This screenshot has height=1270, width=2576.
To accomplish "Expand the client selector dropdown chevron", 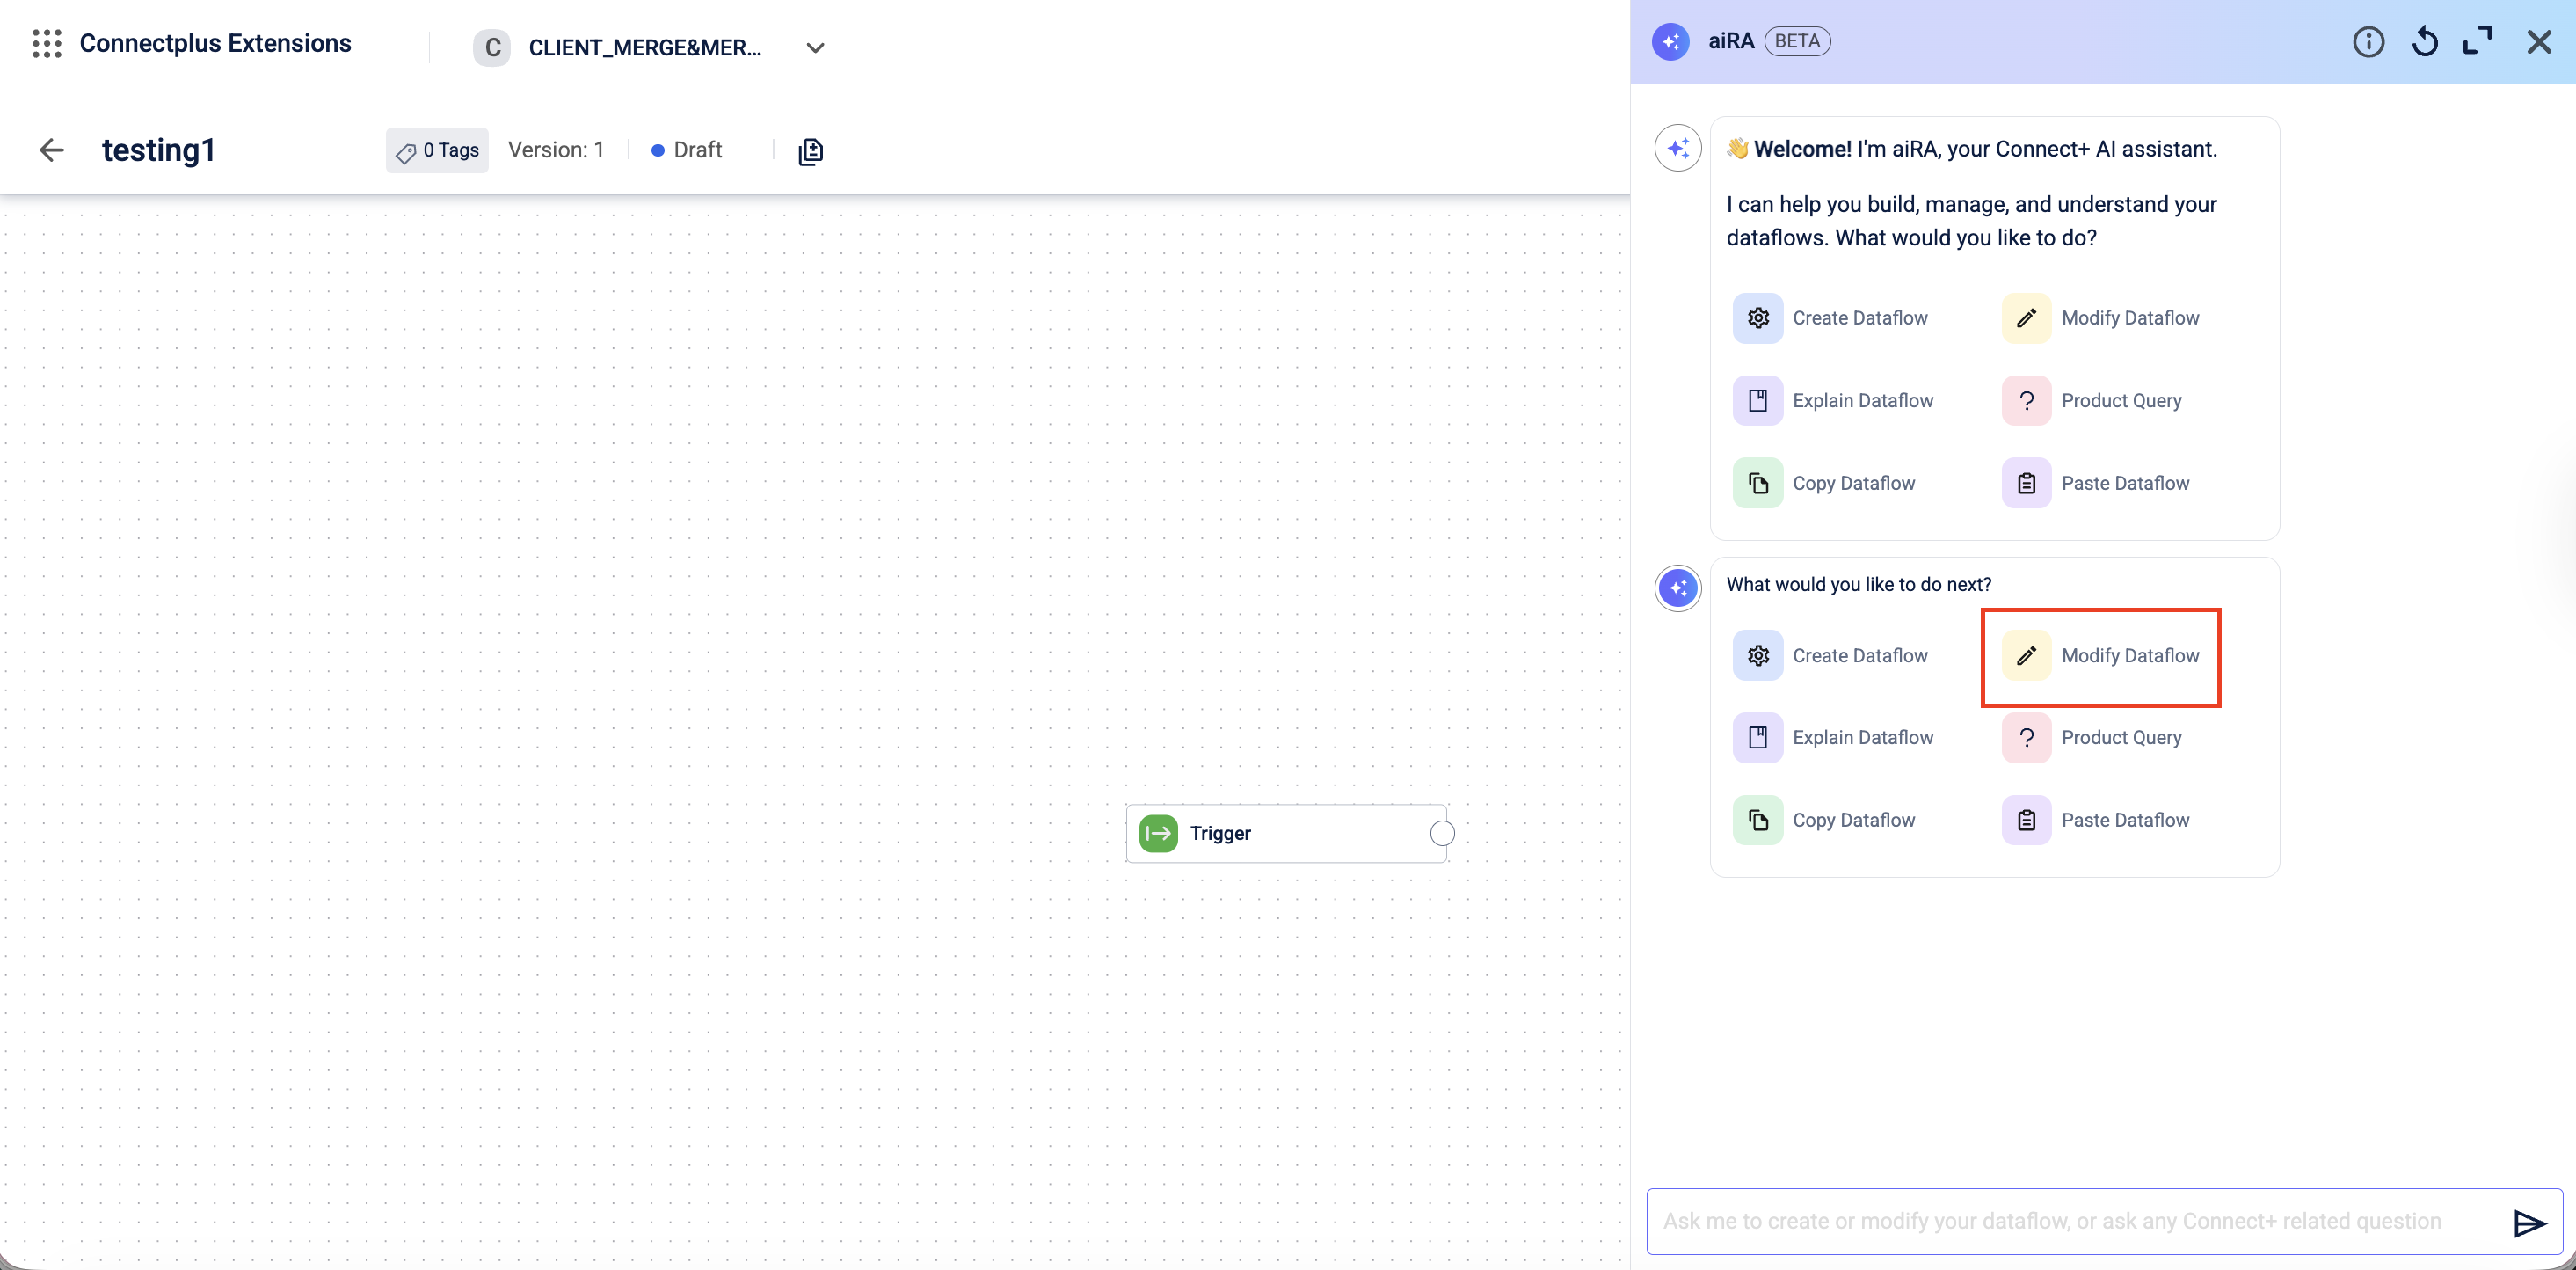I will 815,48.
